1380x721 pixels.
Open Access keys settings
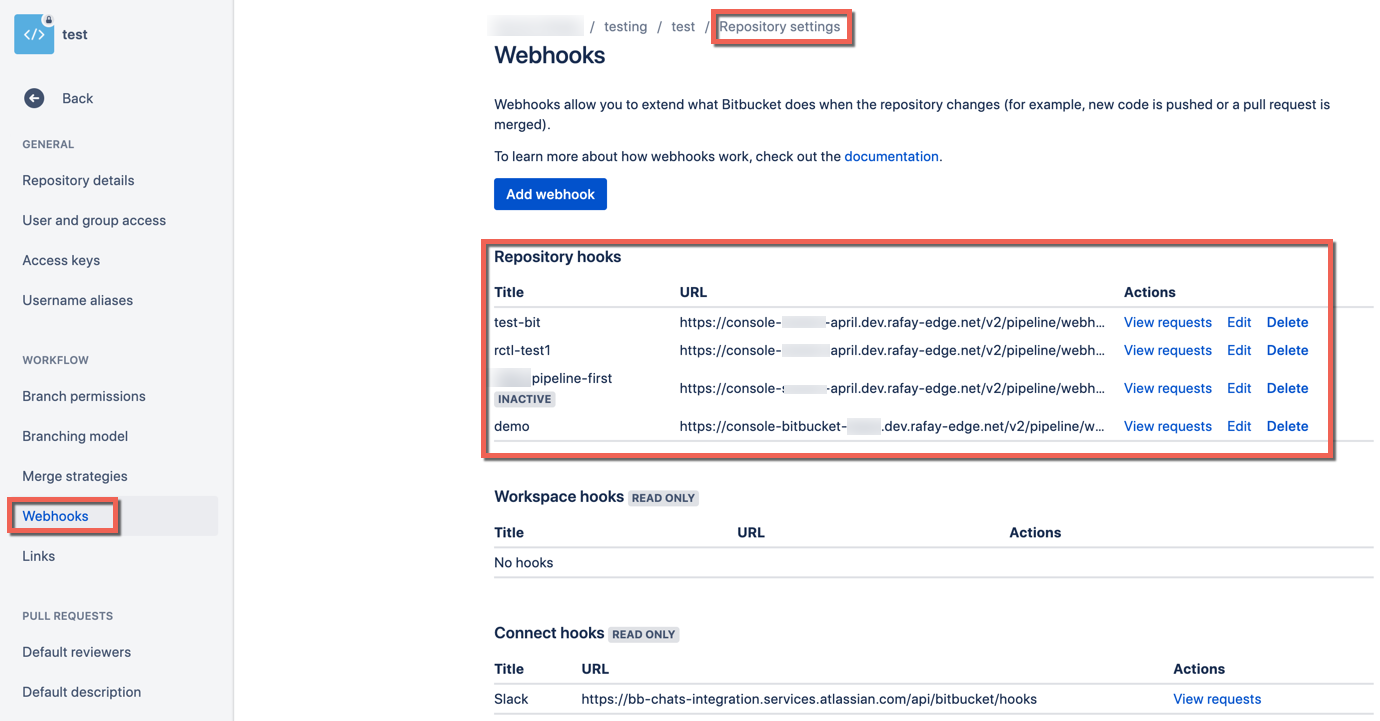tap(61, 260)
